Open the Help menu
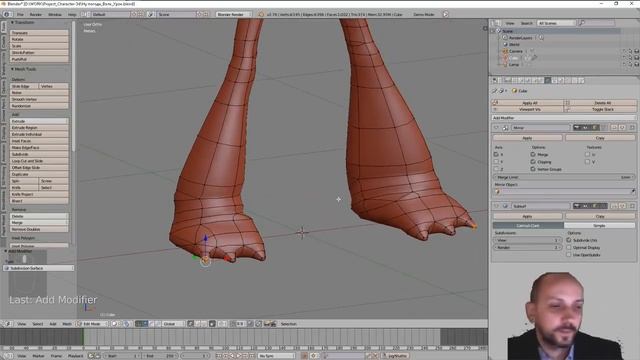640x360 pixels. 72,14
